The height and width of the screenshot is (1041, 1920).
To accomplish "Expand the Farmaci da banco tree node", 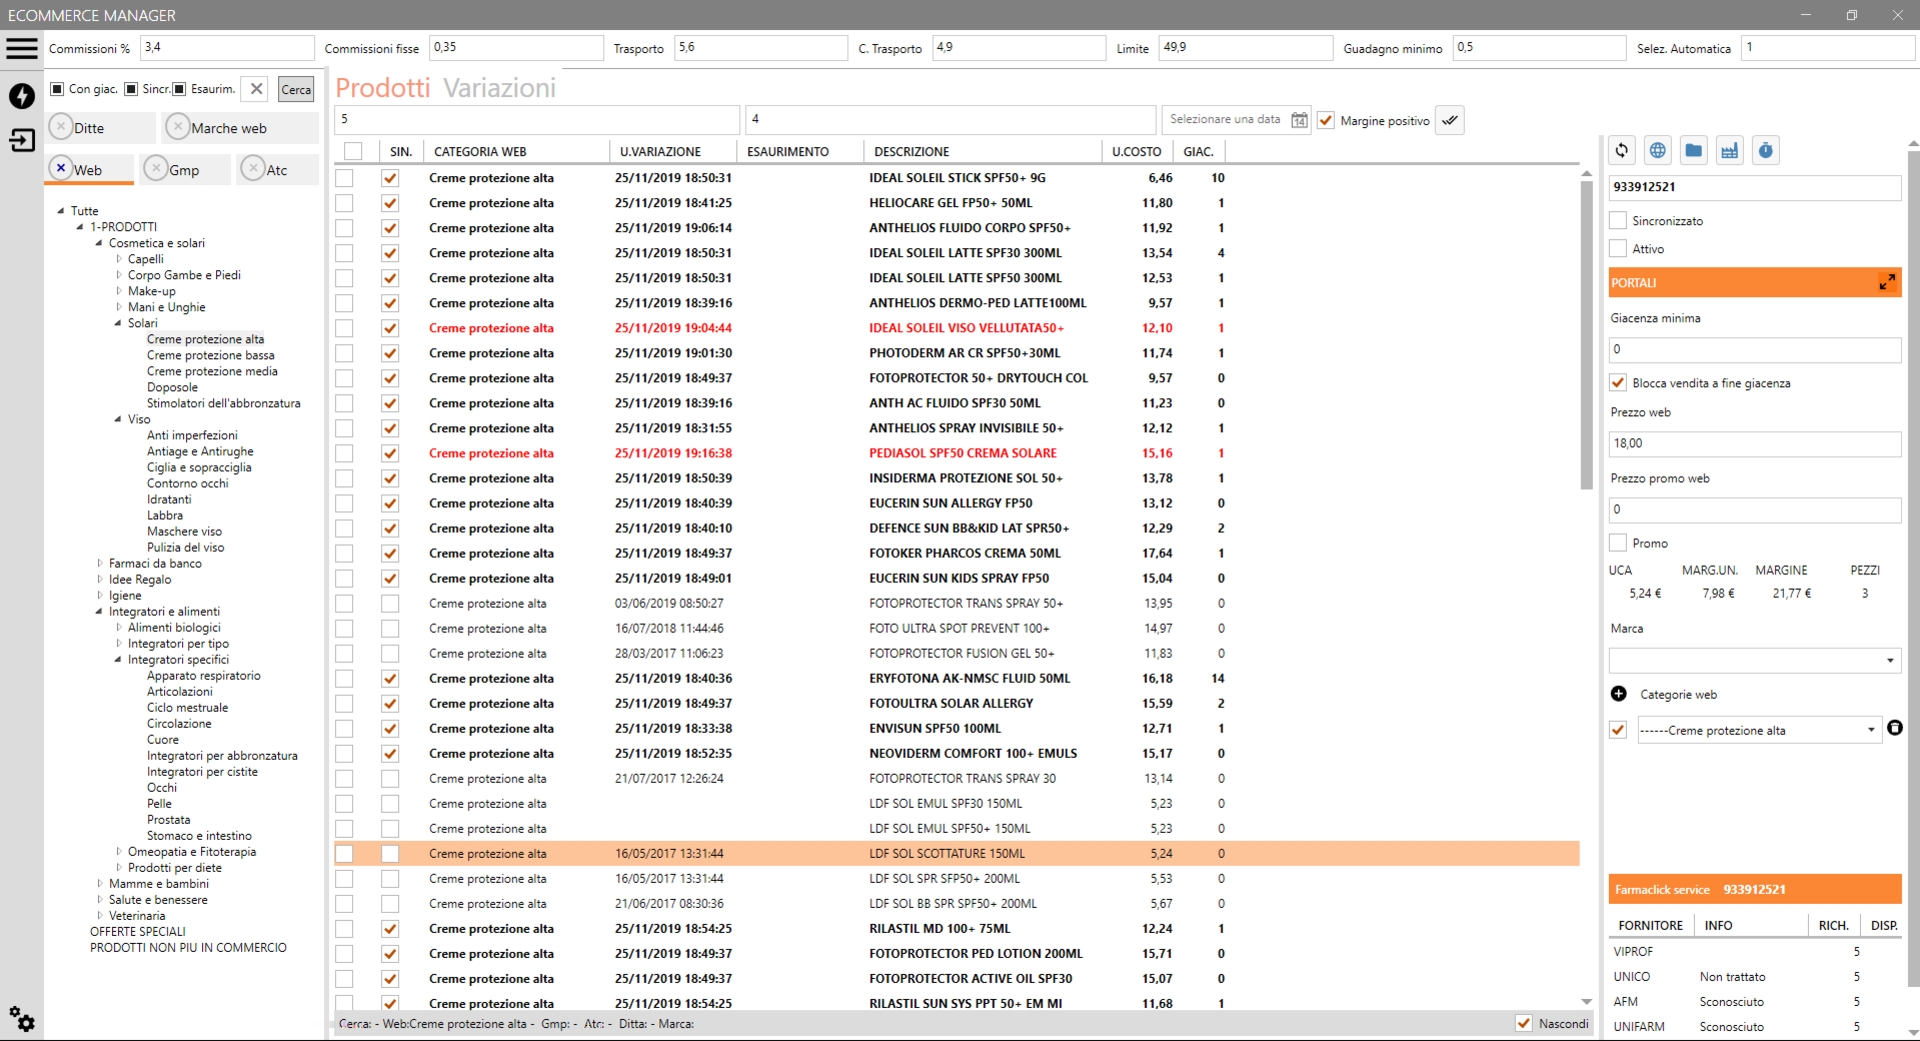I will click(x=100, y=564).
